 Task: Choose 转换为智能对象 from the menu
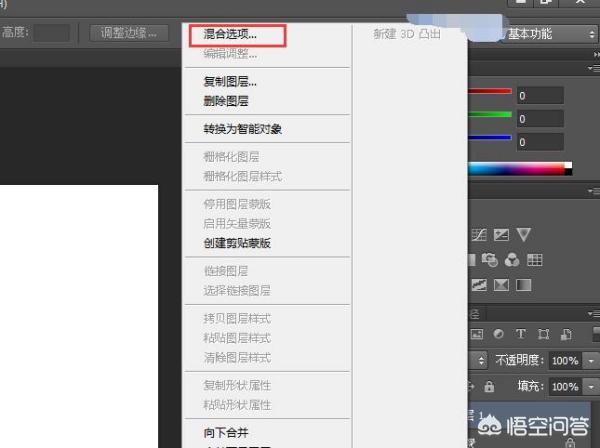pos(243,129)
